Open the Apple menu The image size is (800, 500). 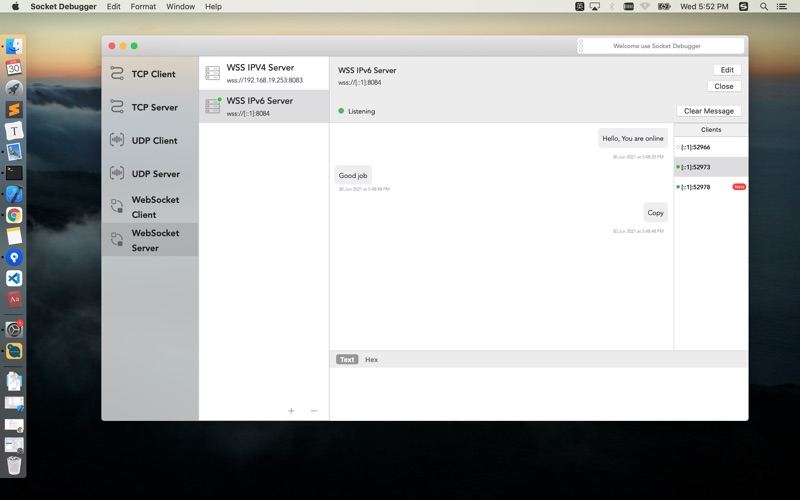[x=15, y=7]
